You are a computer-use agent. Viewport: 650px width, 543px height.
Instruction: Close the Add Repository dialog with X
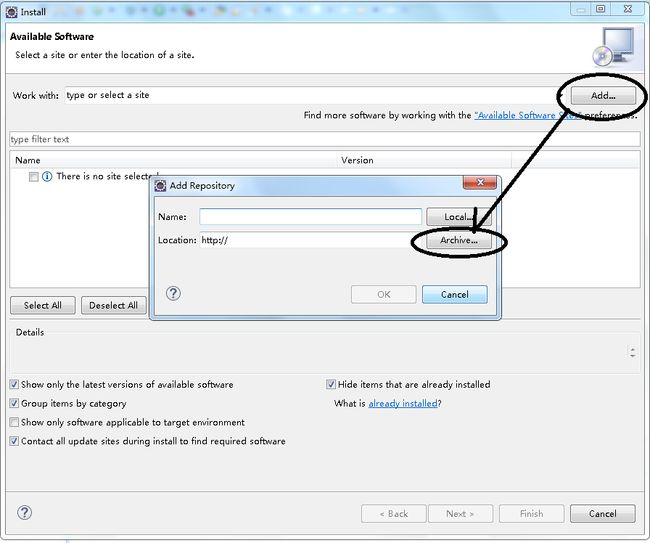[x=480, y=182]
